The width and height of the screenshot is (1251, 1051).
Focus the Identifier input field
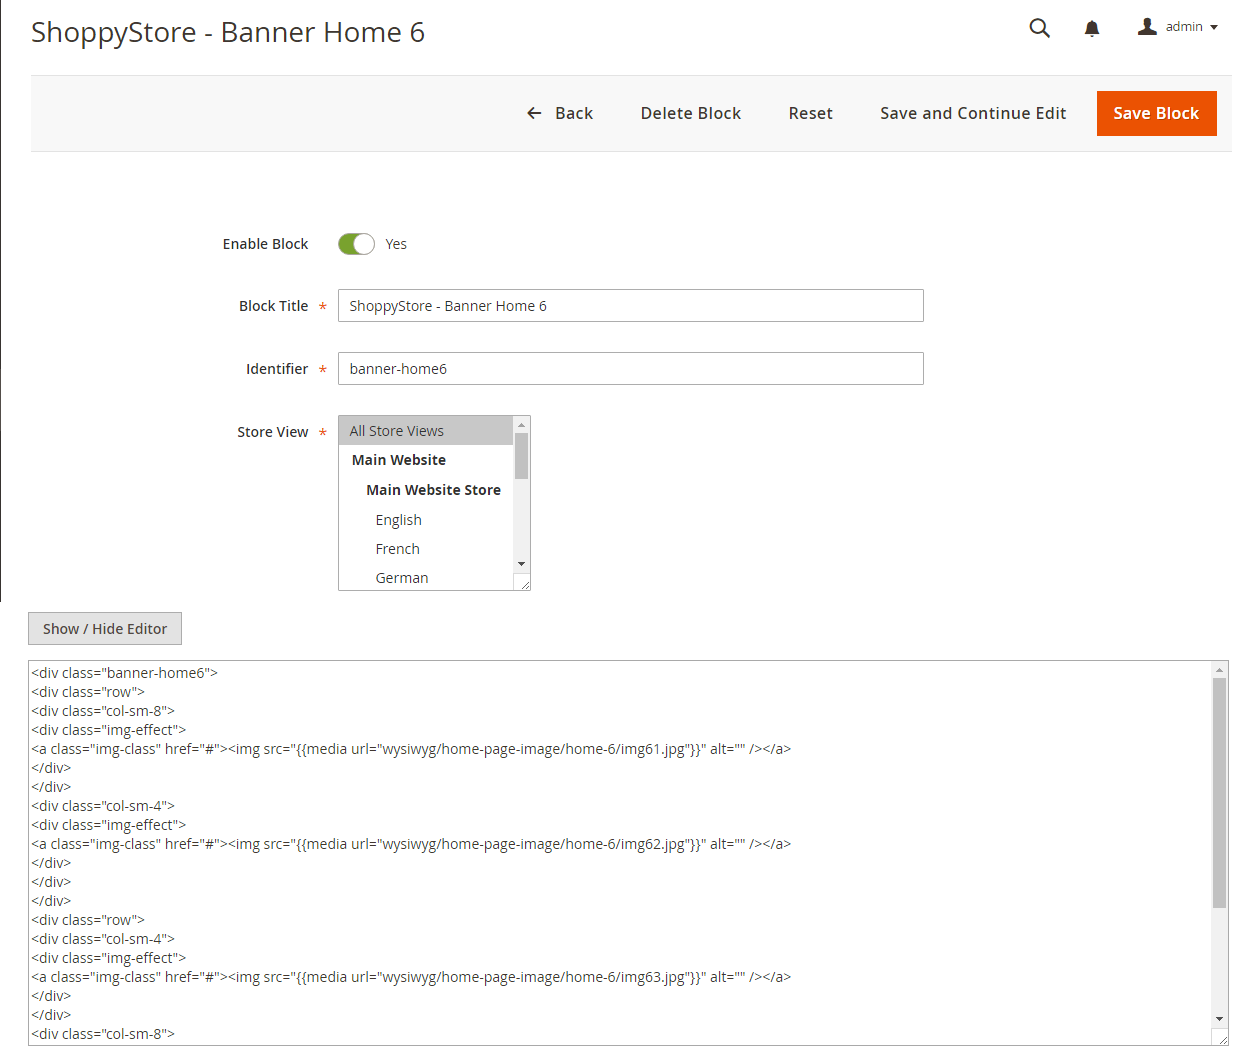point(631,369)
